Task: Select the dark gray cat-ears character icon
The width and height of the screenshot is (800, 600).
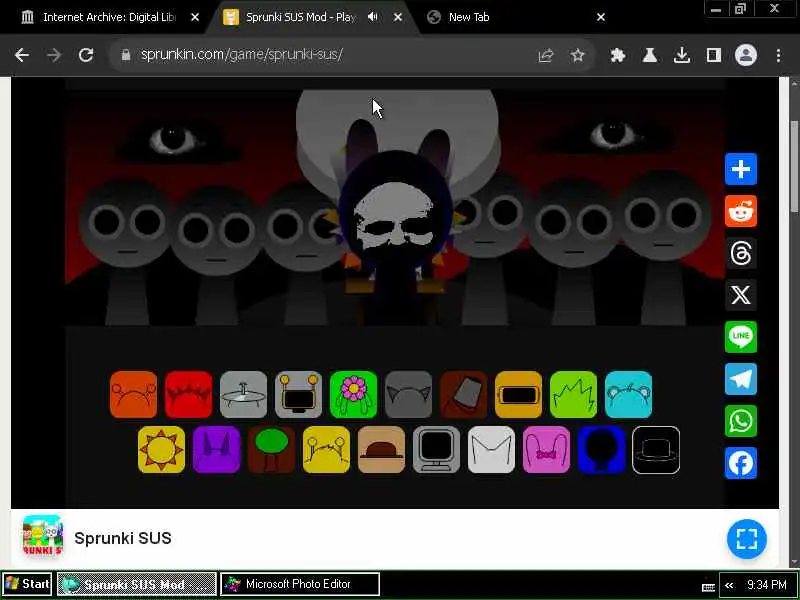Action: click(409, 394)
